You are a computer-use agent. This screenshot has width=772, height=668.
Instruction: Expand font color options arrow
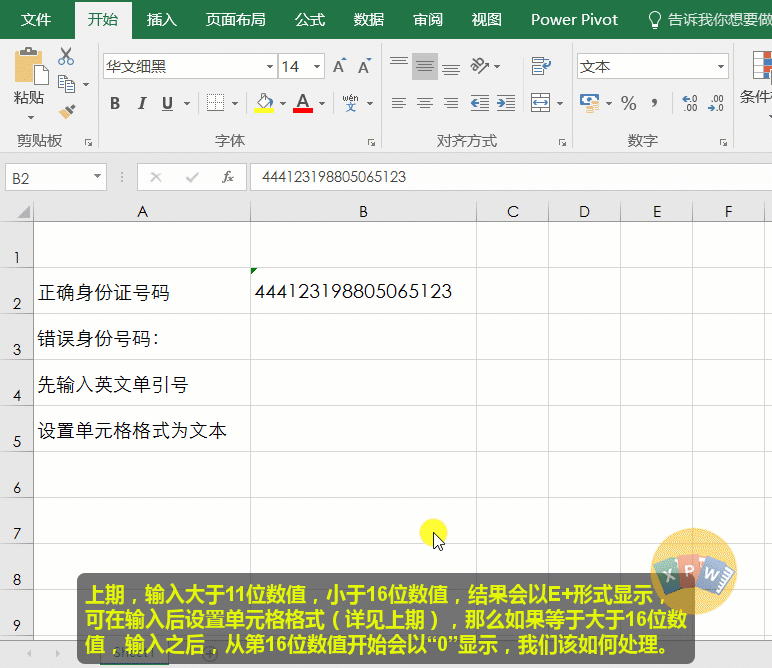tap(322, 104)
